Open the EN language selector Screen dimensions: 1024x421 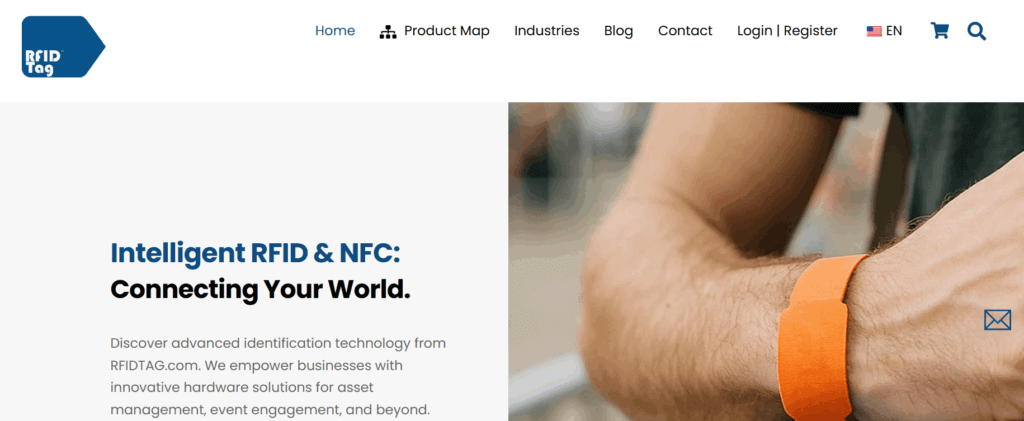(884, 31)
